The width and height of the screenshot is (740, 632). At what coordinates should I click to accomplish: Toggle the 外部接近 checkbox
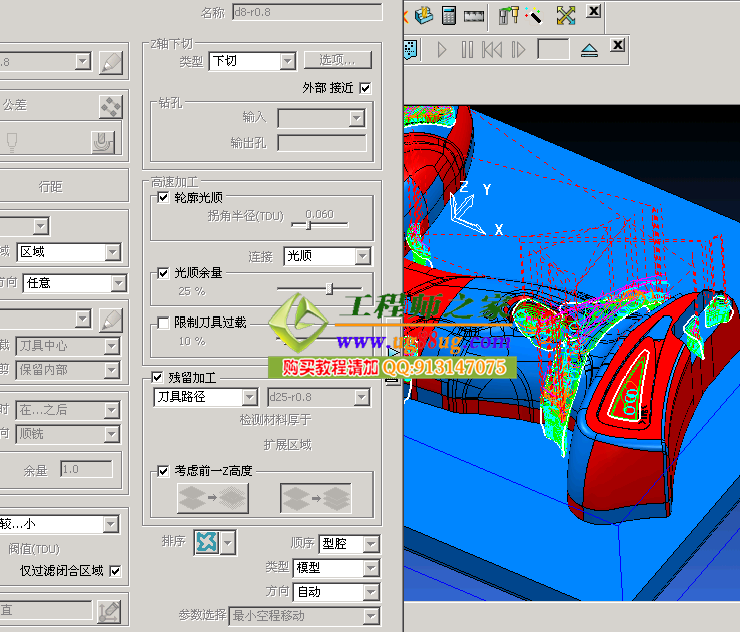coord(365,88)
